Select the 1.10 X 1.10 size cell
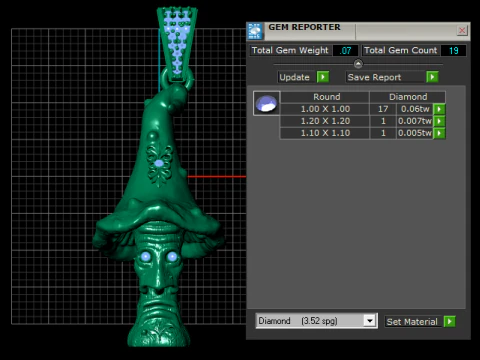Image resolution: width=480 pixels, height=360 pixels. point(325,133)
